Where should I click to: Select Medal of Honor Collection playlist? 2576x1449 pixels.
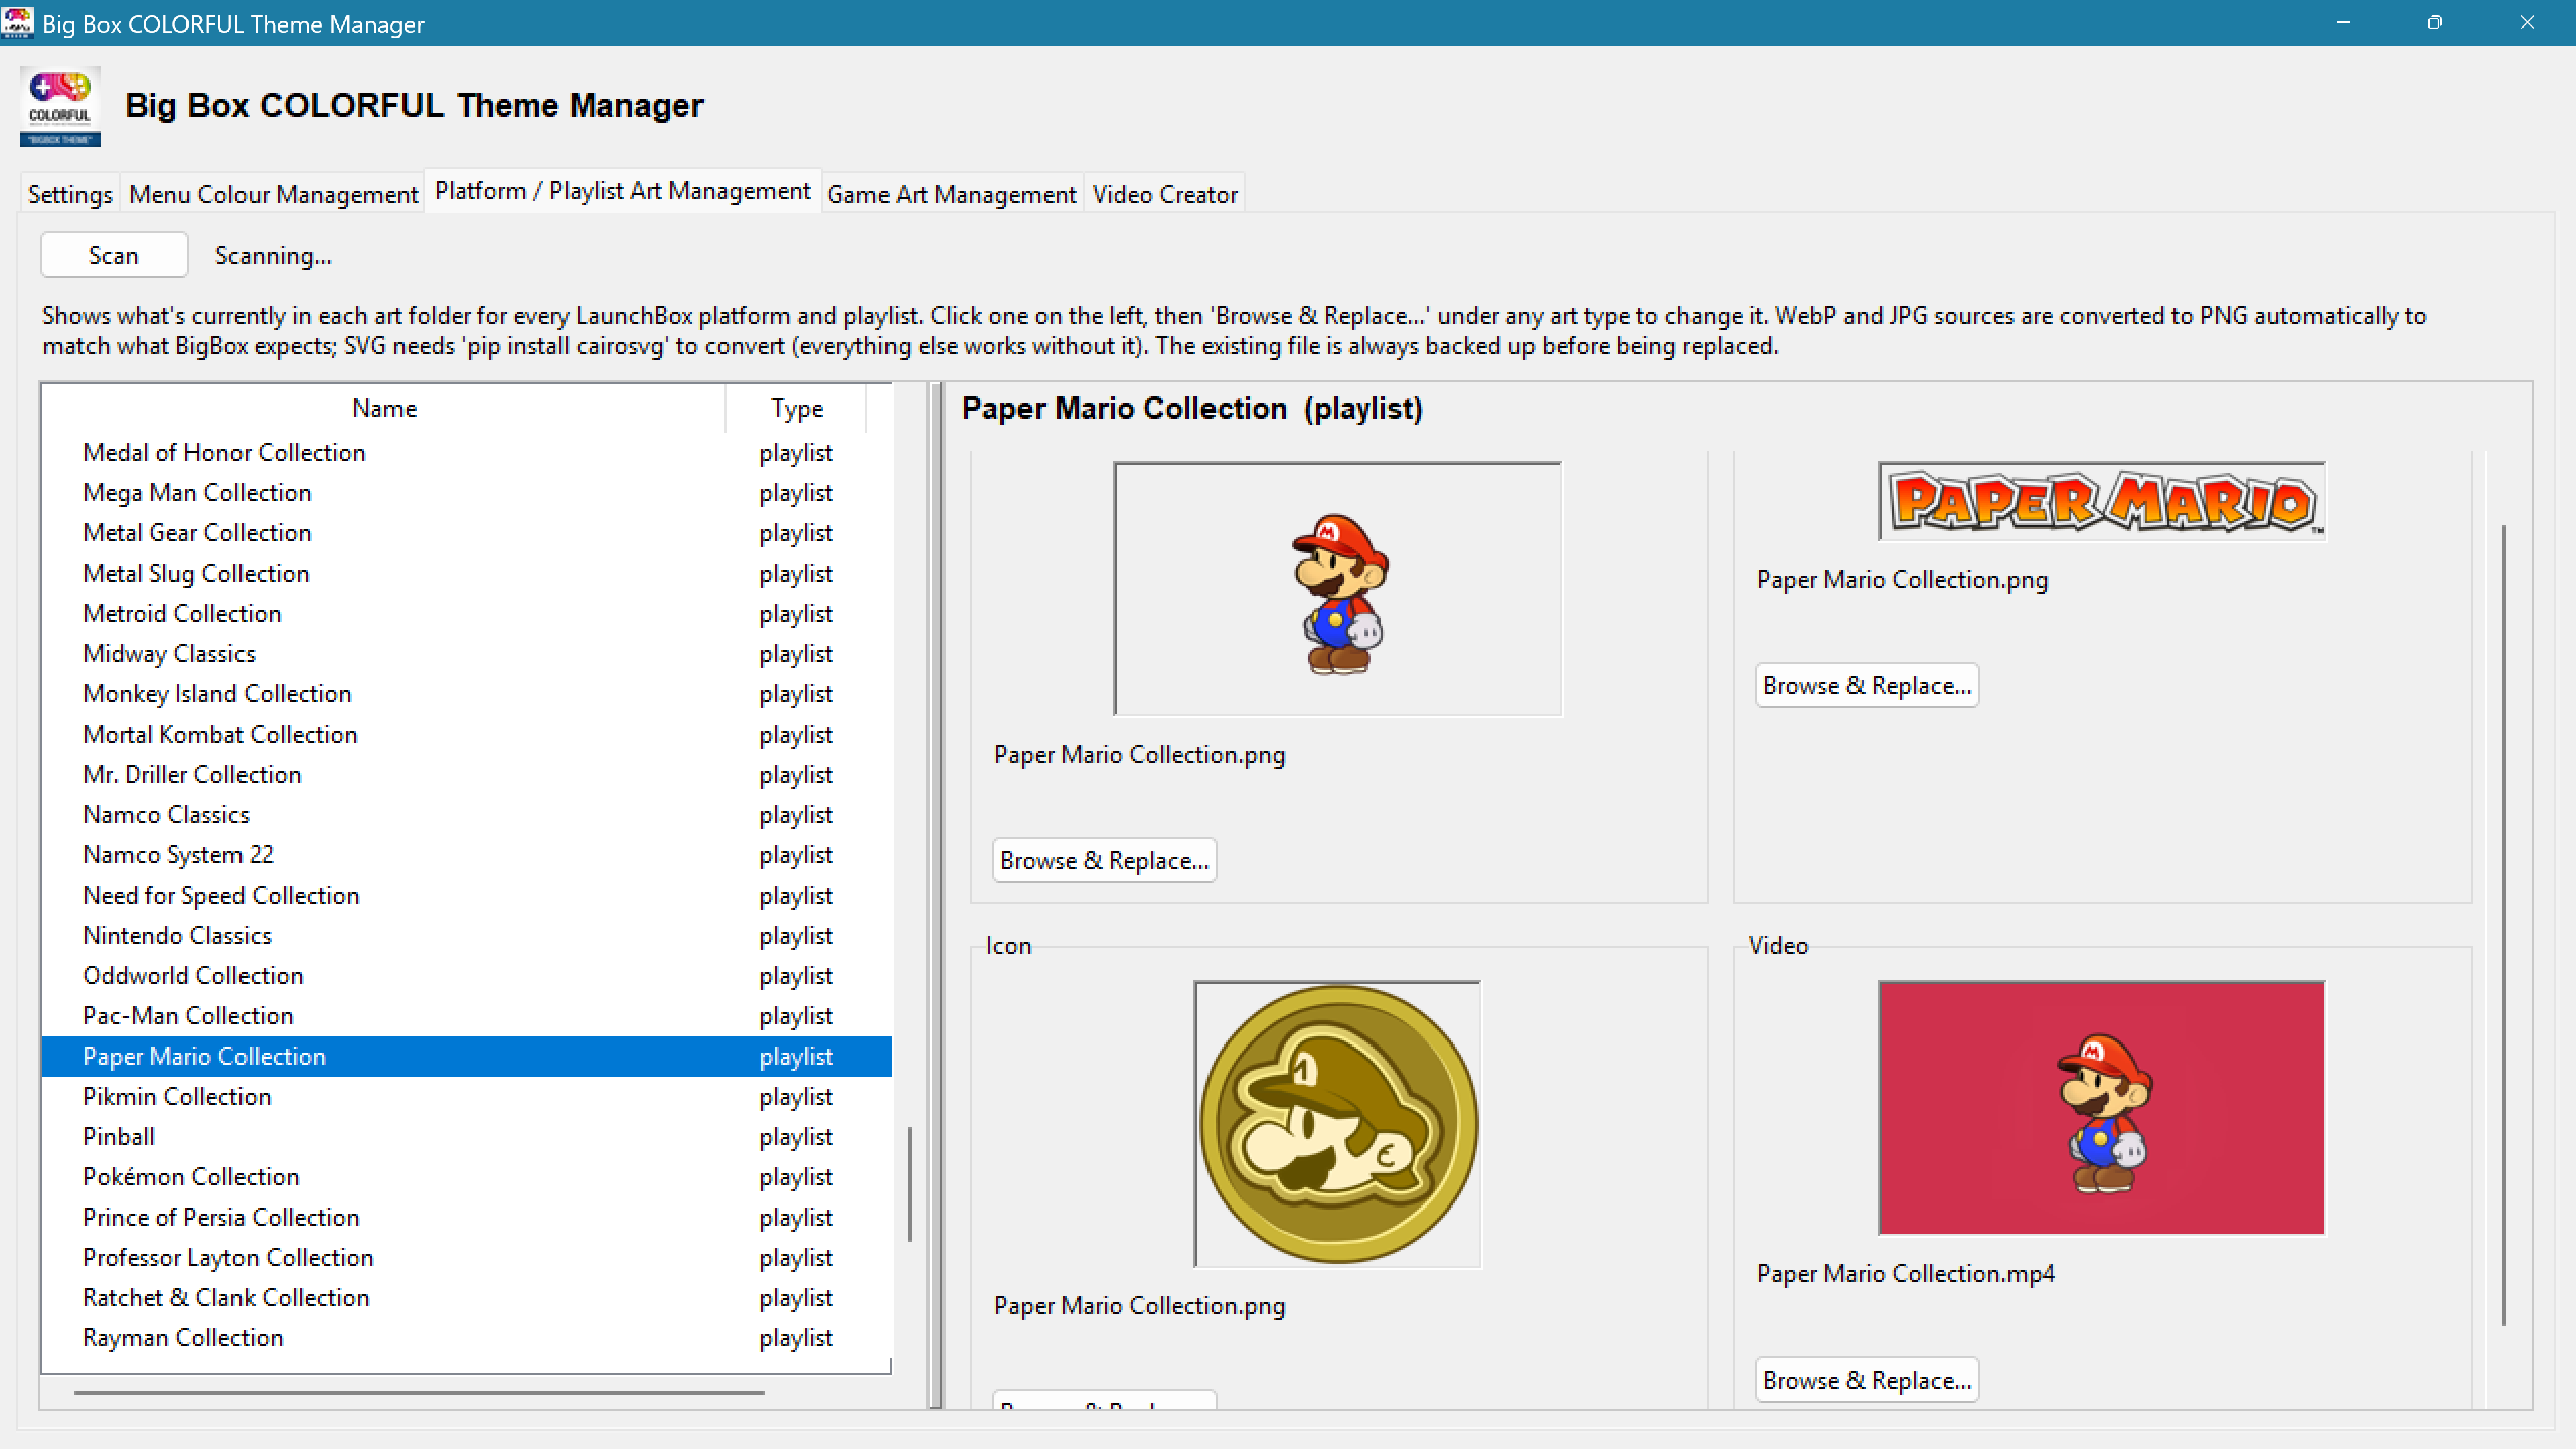tap(466, 453)
